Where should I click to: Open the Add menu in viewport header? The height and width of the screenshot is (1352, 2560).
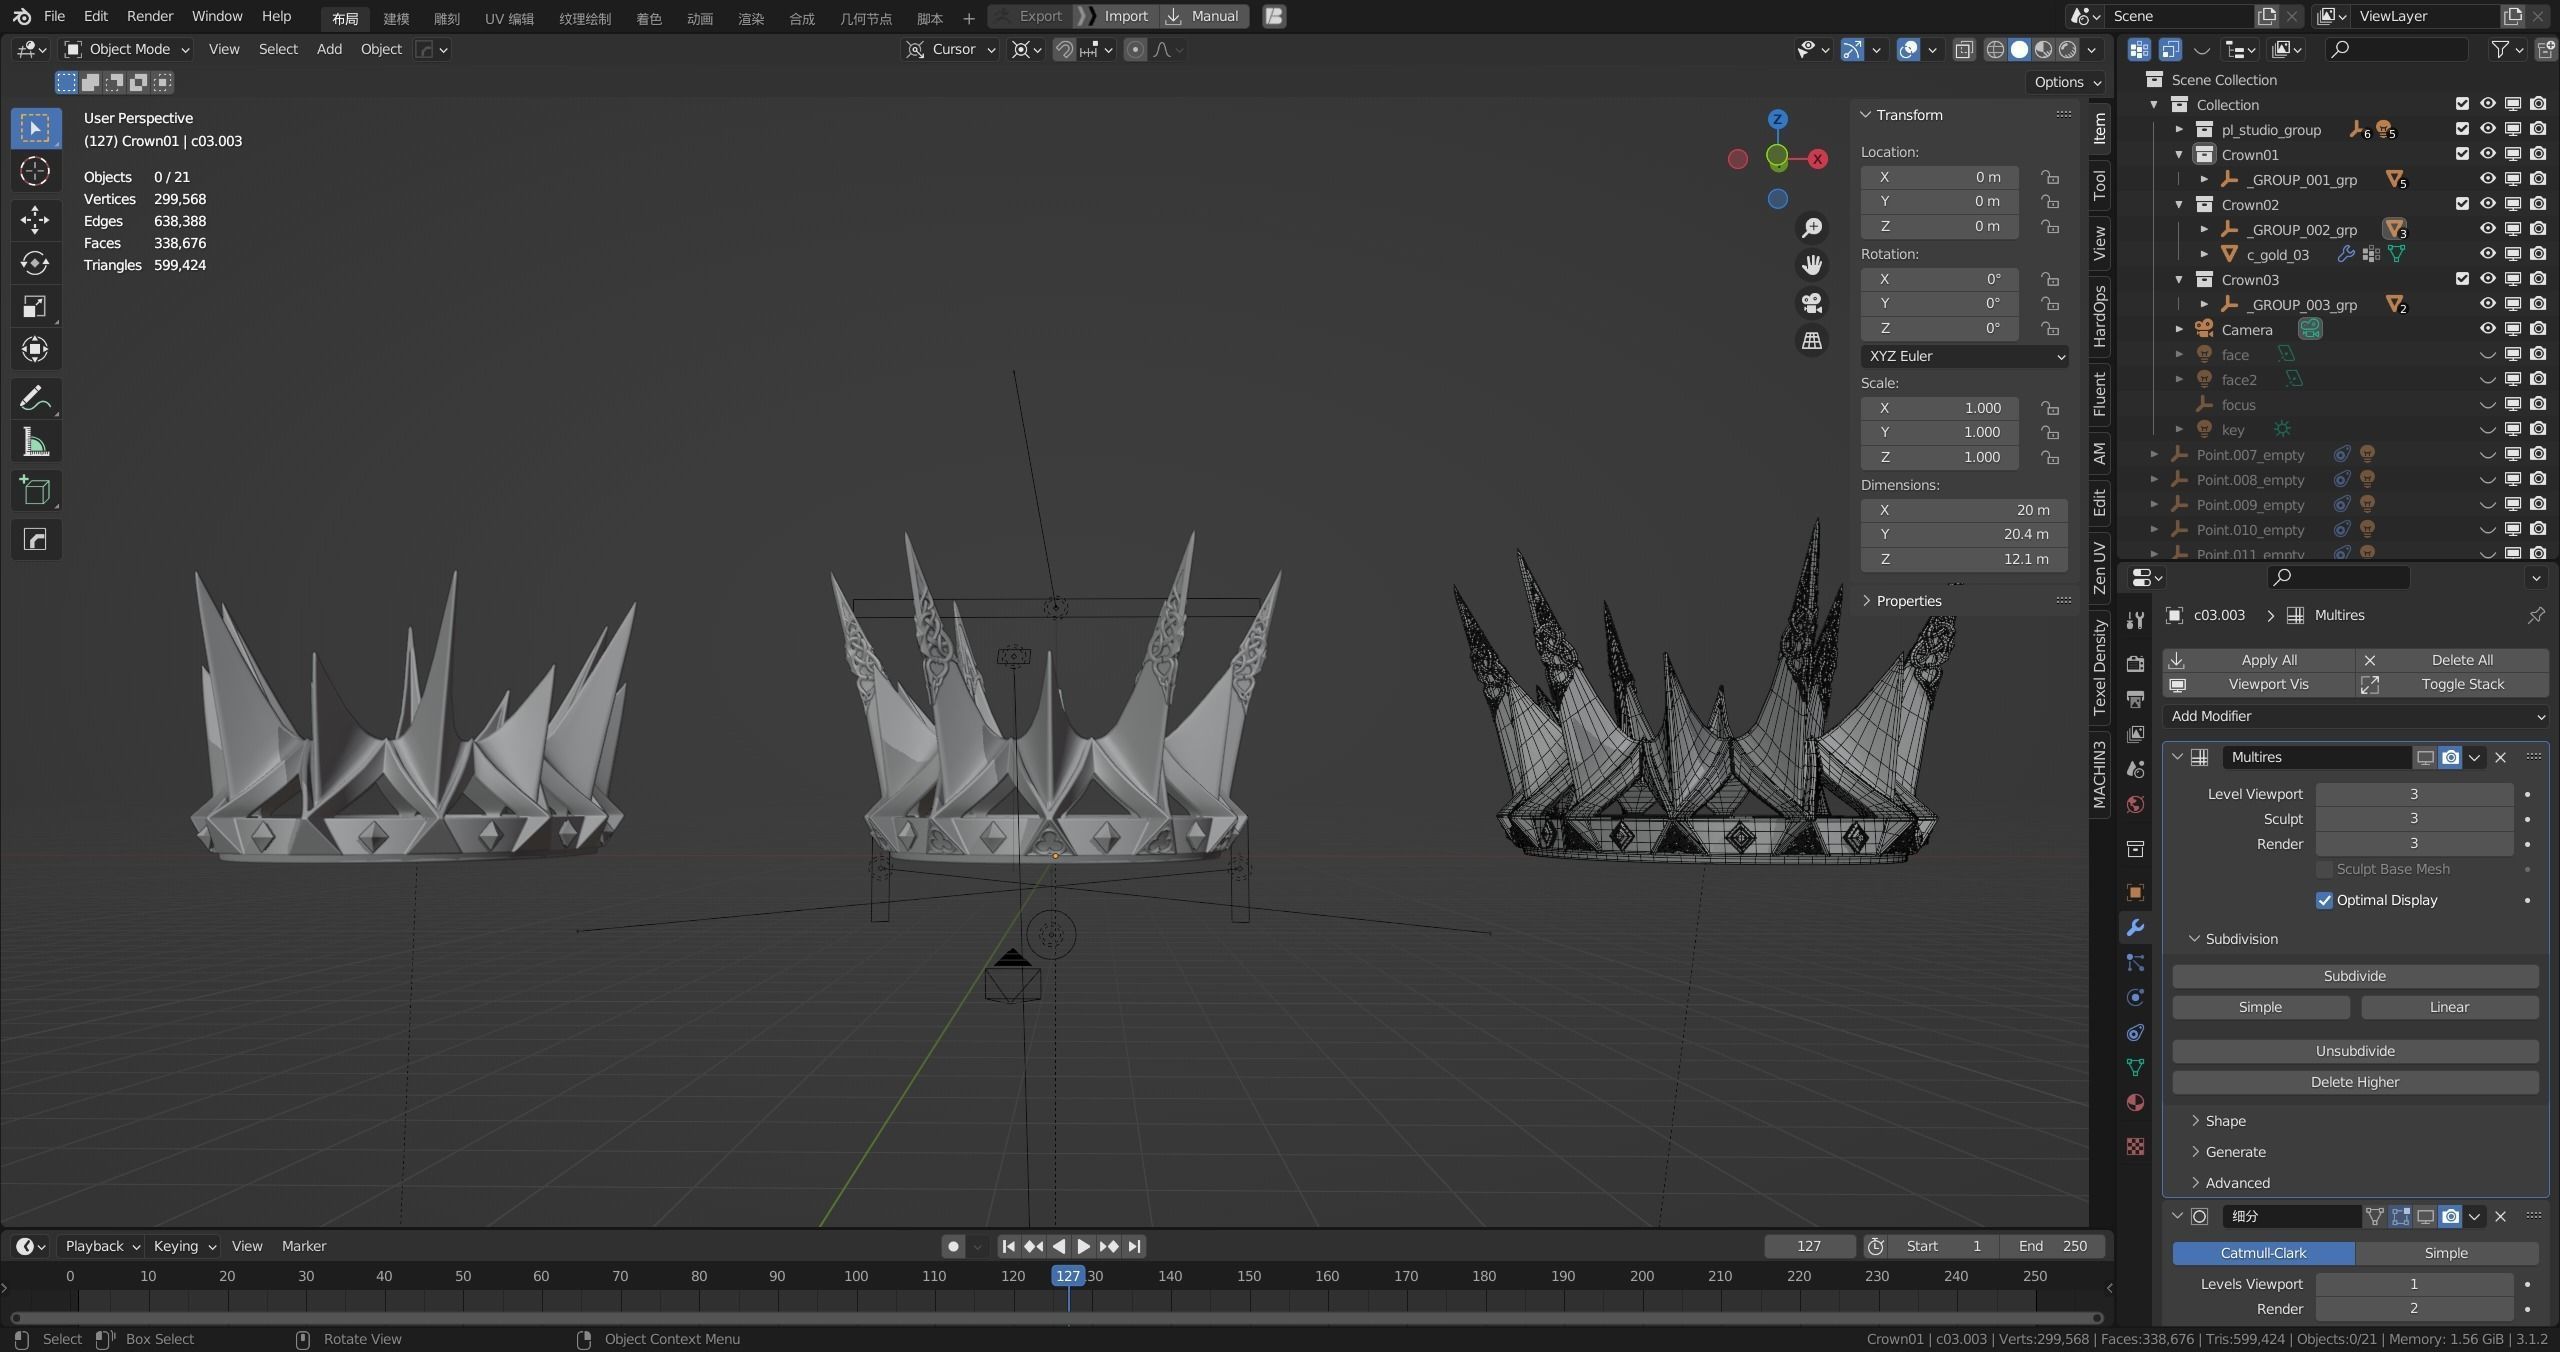click(329, 49)
